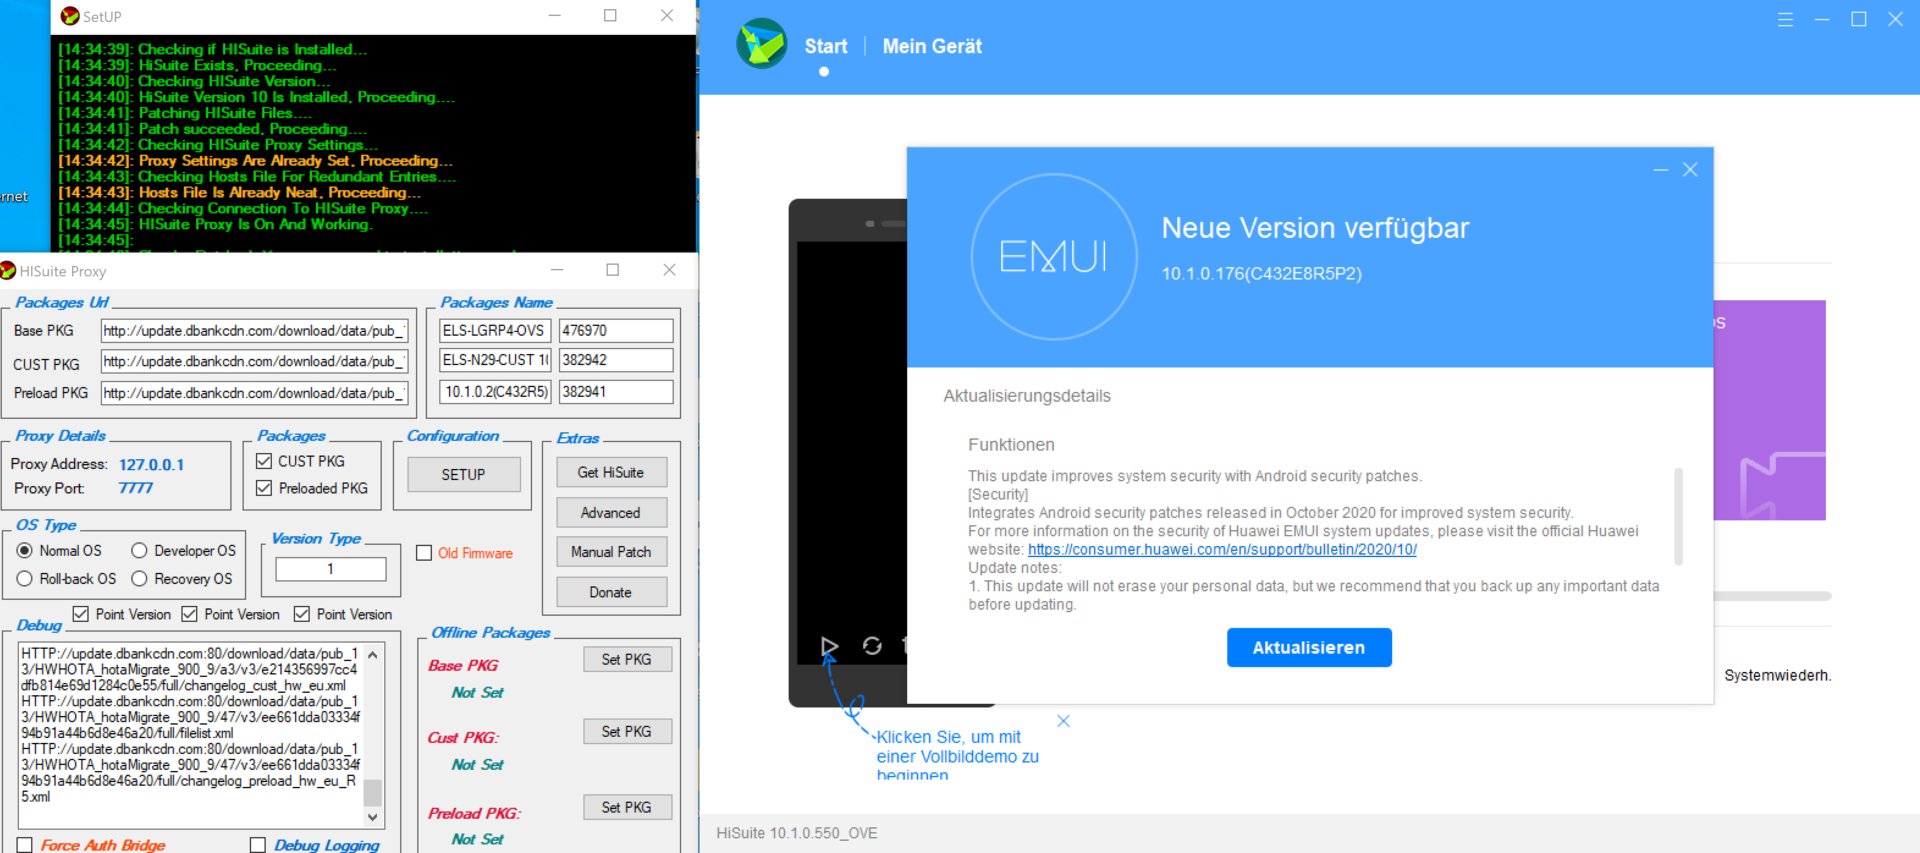1920x853 pixels.
Task: Select the Roll-back OS radio button
Action: [x=25, y=579]
